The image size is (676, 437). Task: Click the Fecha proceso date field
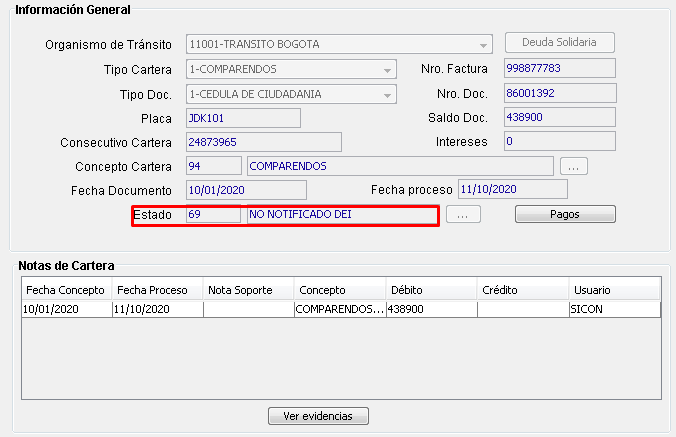coord(512,189)
